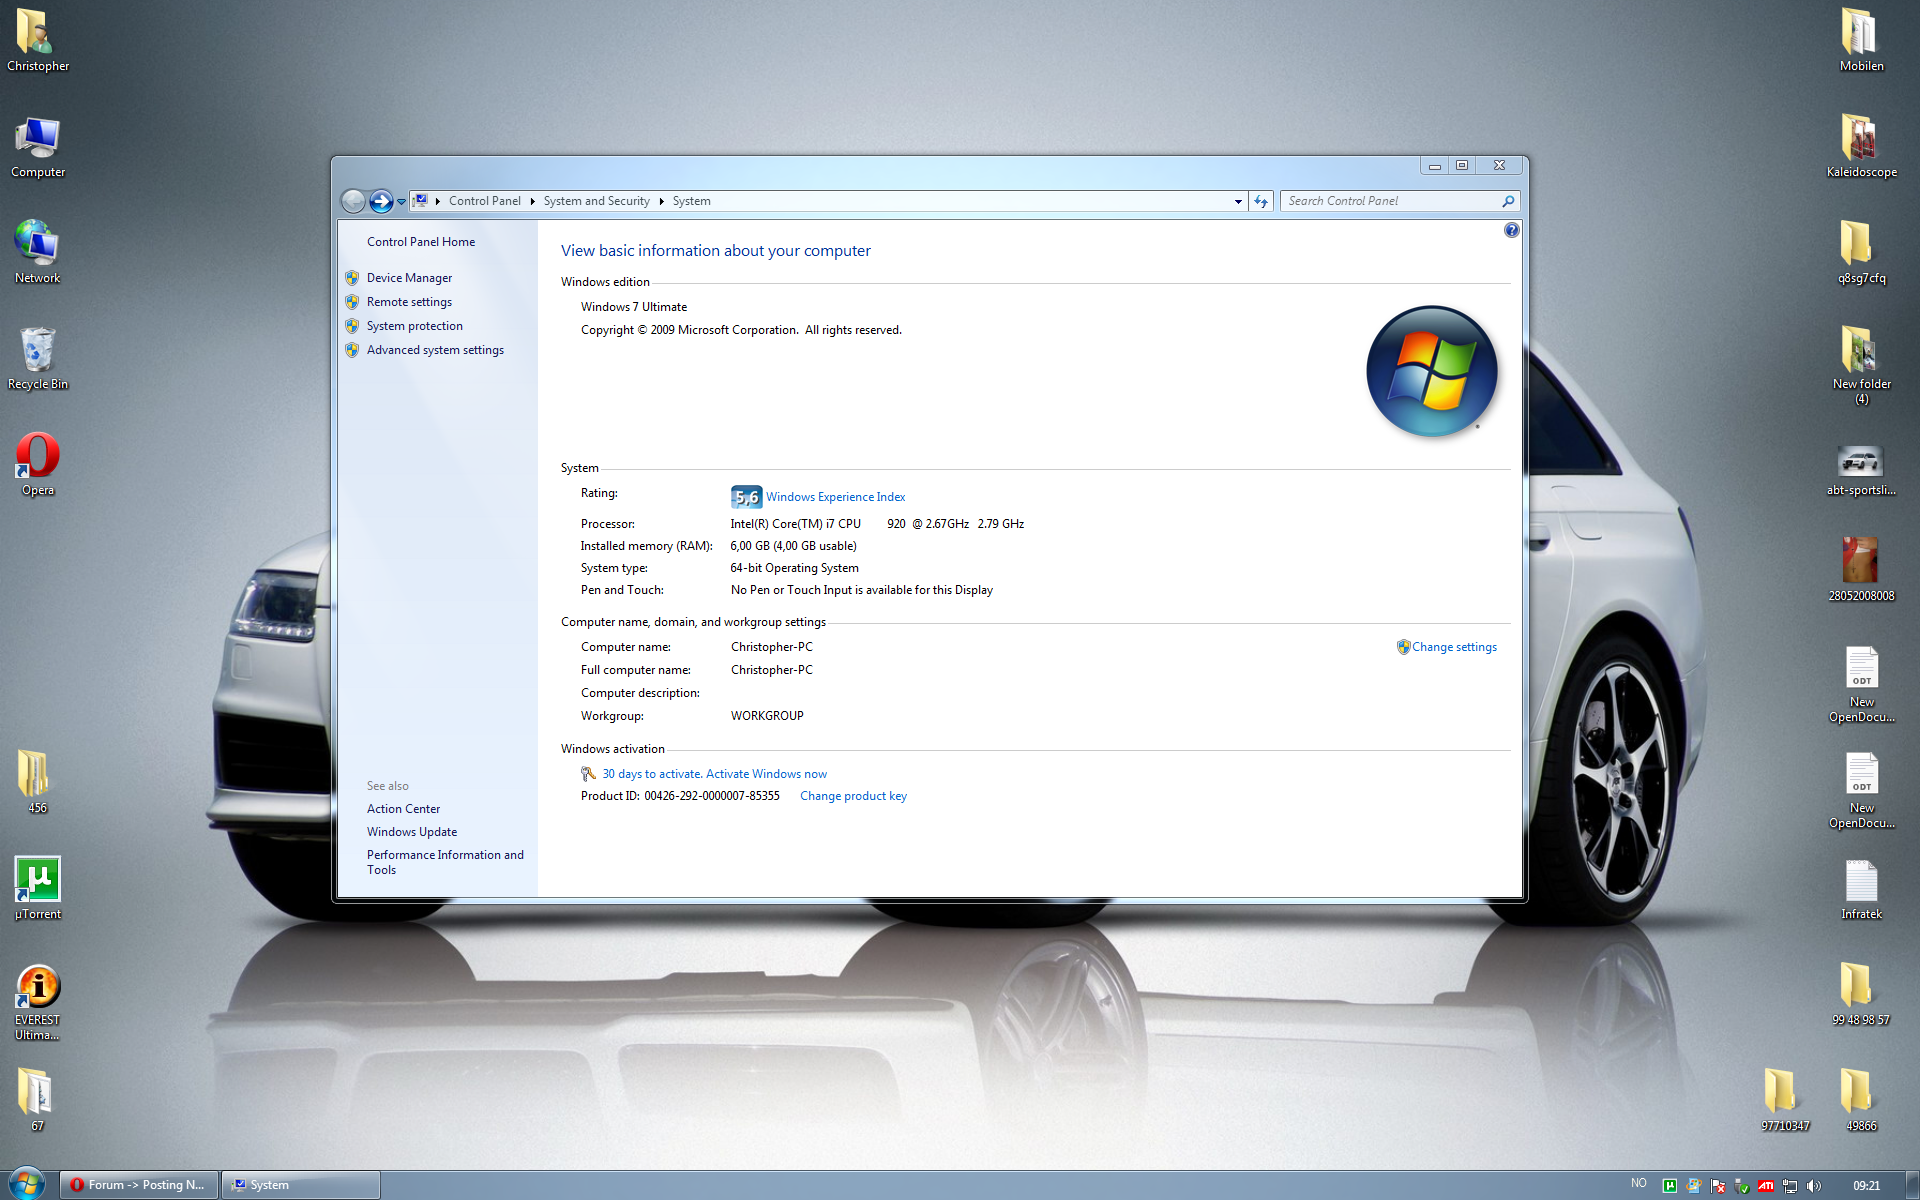Open Device Manager from sidebar

409,278
